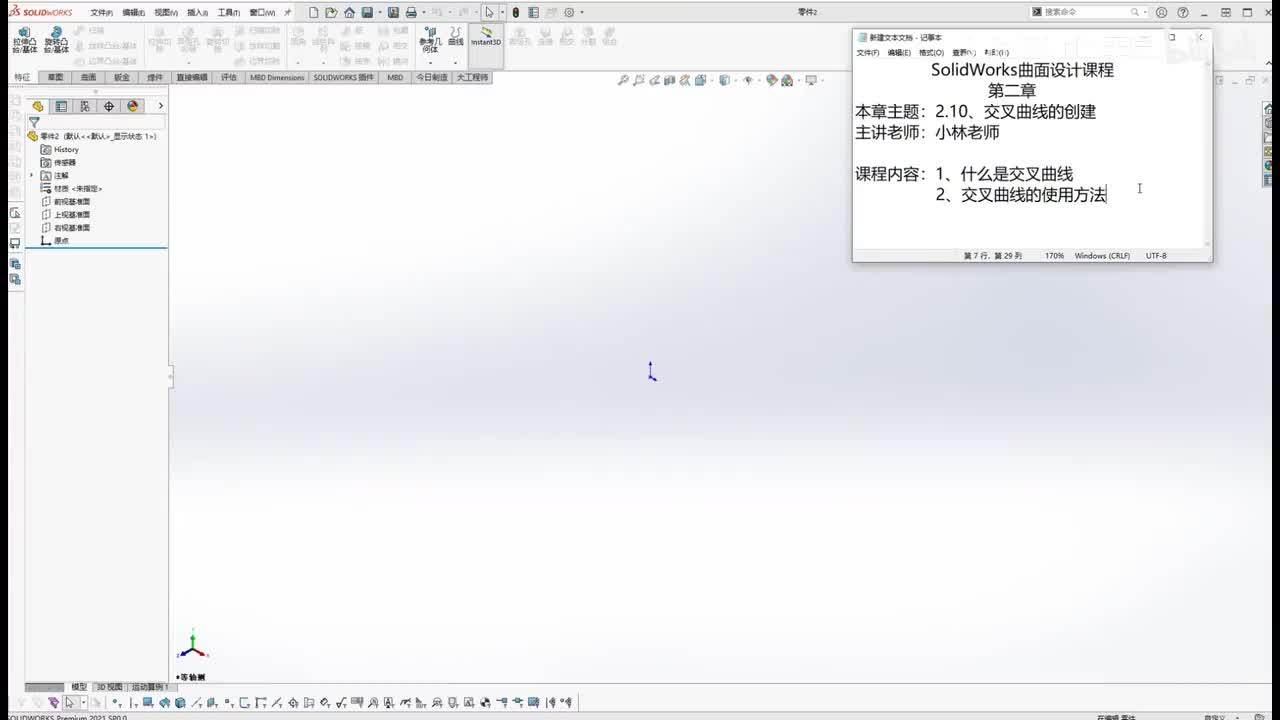Select the 右视基准面 plane
Viewport: 1280px width, 720px height.
tap(66, 227)
